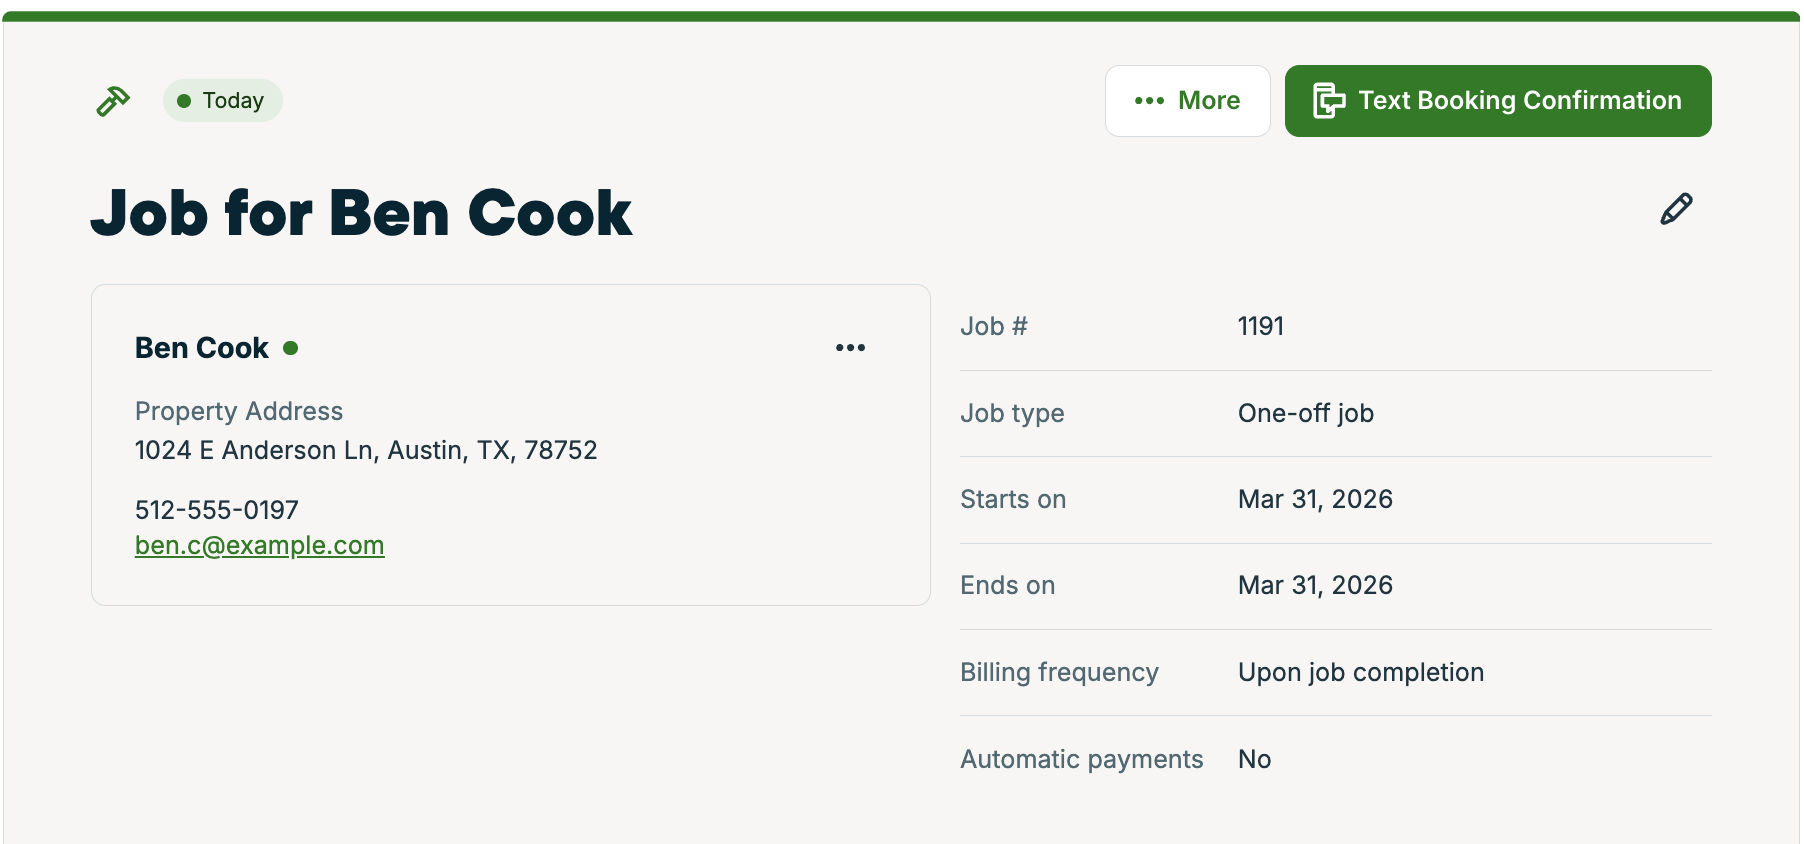Click the Ben Cook client name
The width and height of the screenshot is (1804, 844).
(202, 348)
